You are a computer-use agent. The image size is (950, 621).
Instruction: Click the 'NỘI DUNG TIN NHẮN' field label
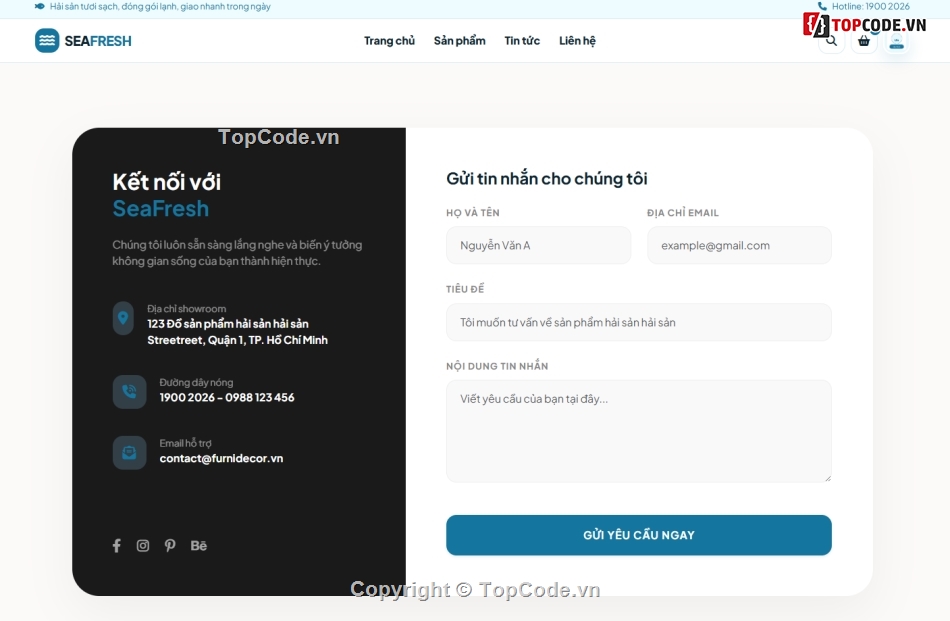click(497, 366)
